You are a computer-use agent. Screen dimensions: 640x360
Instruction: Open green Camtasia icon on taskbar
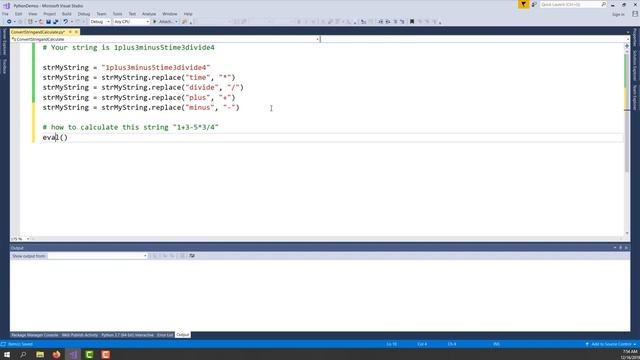(x=89, y=354)
